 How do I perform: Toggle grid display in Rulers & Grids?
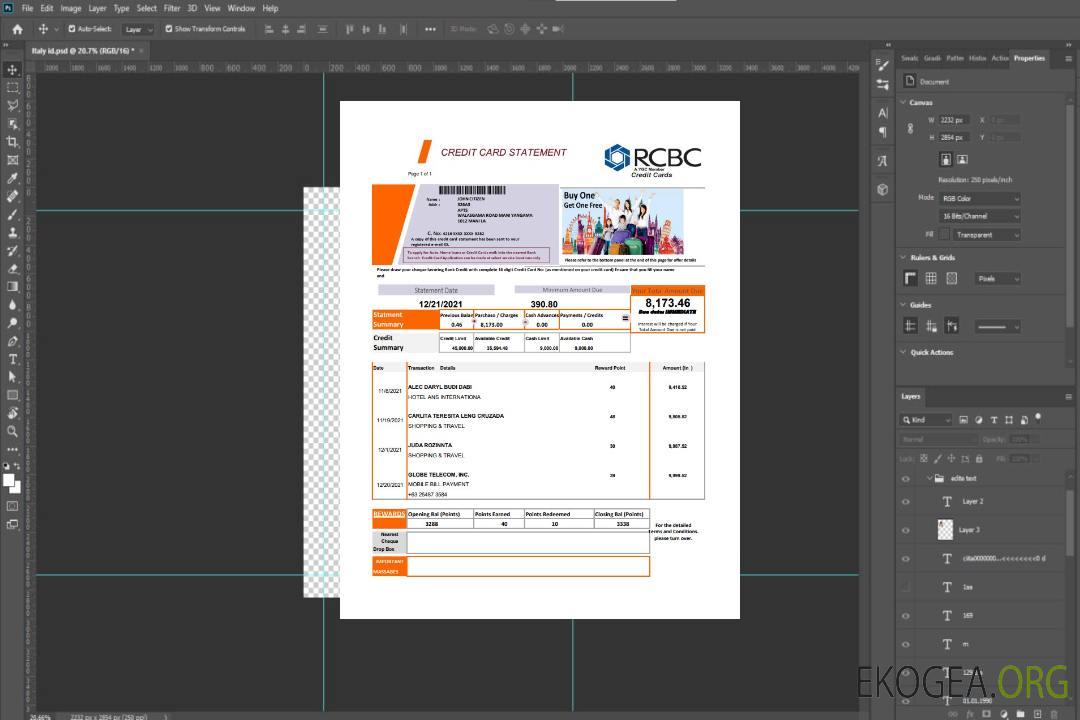[931, 278]
